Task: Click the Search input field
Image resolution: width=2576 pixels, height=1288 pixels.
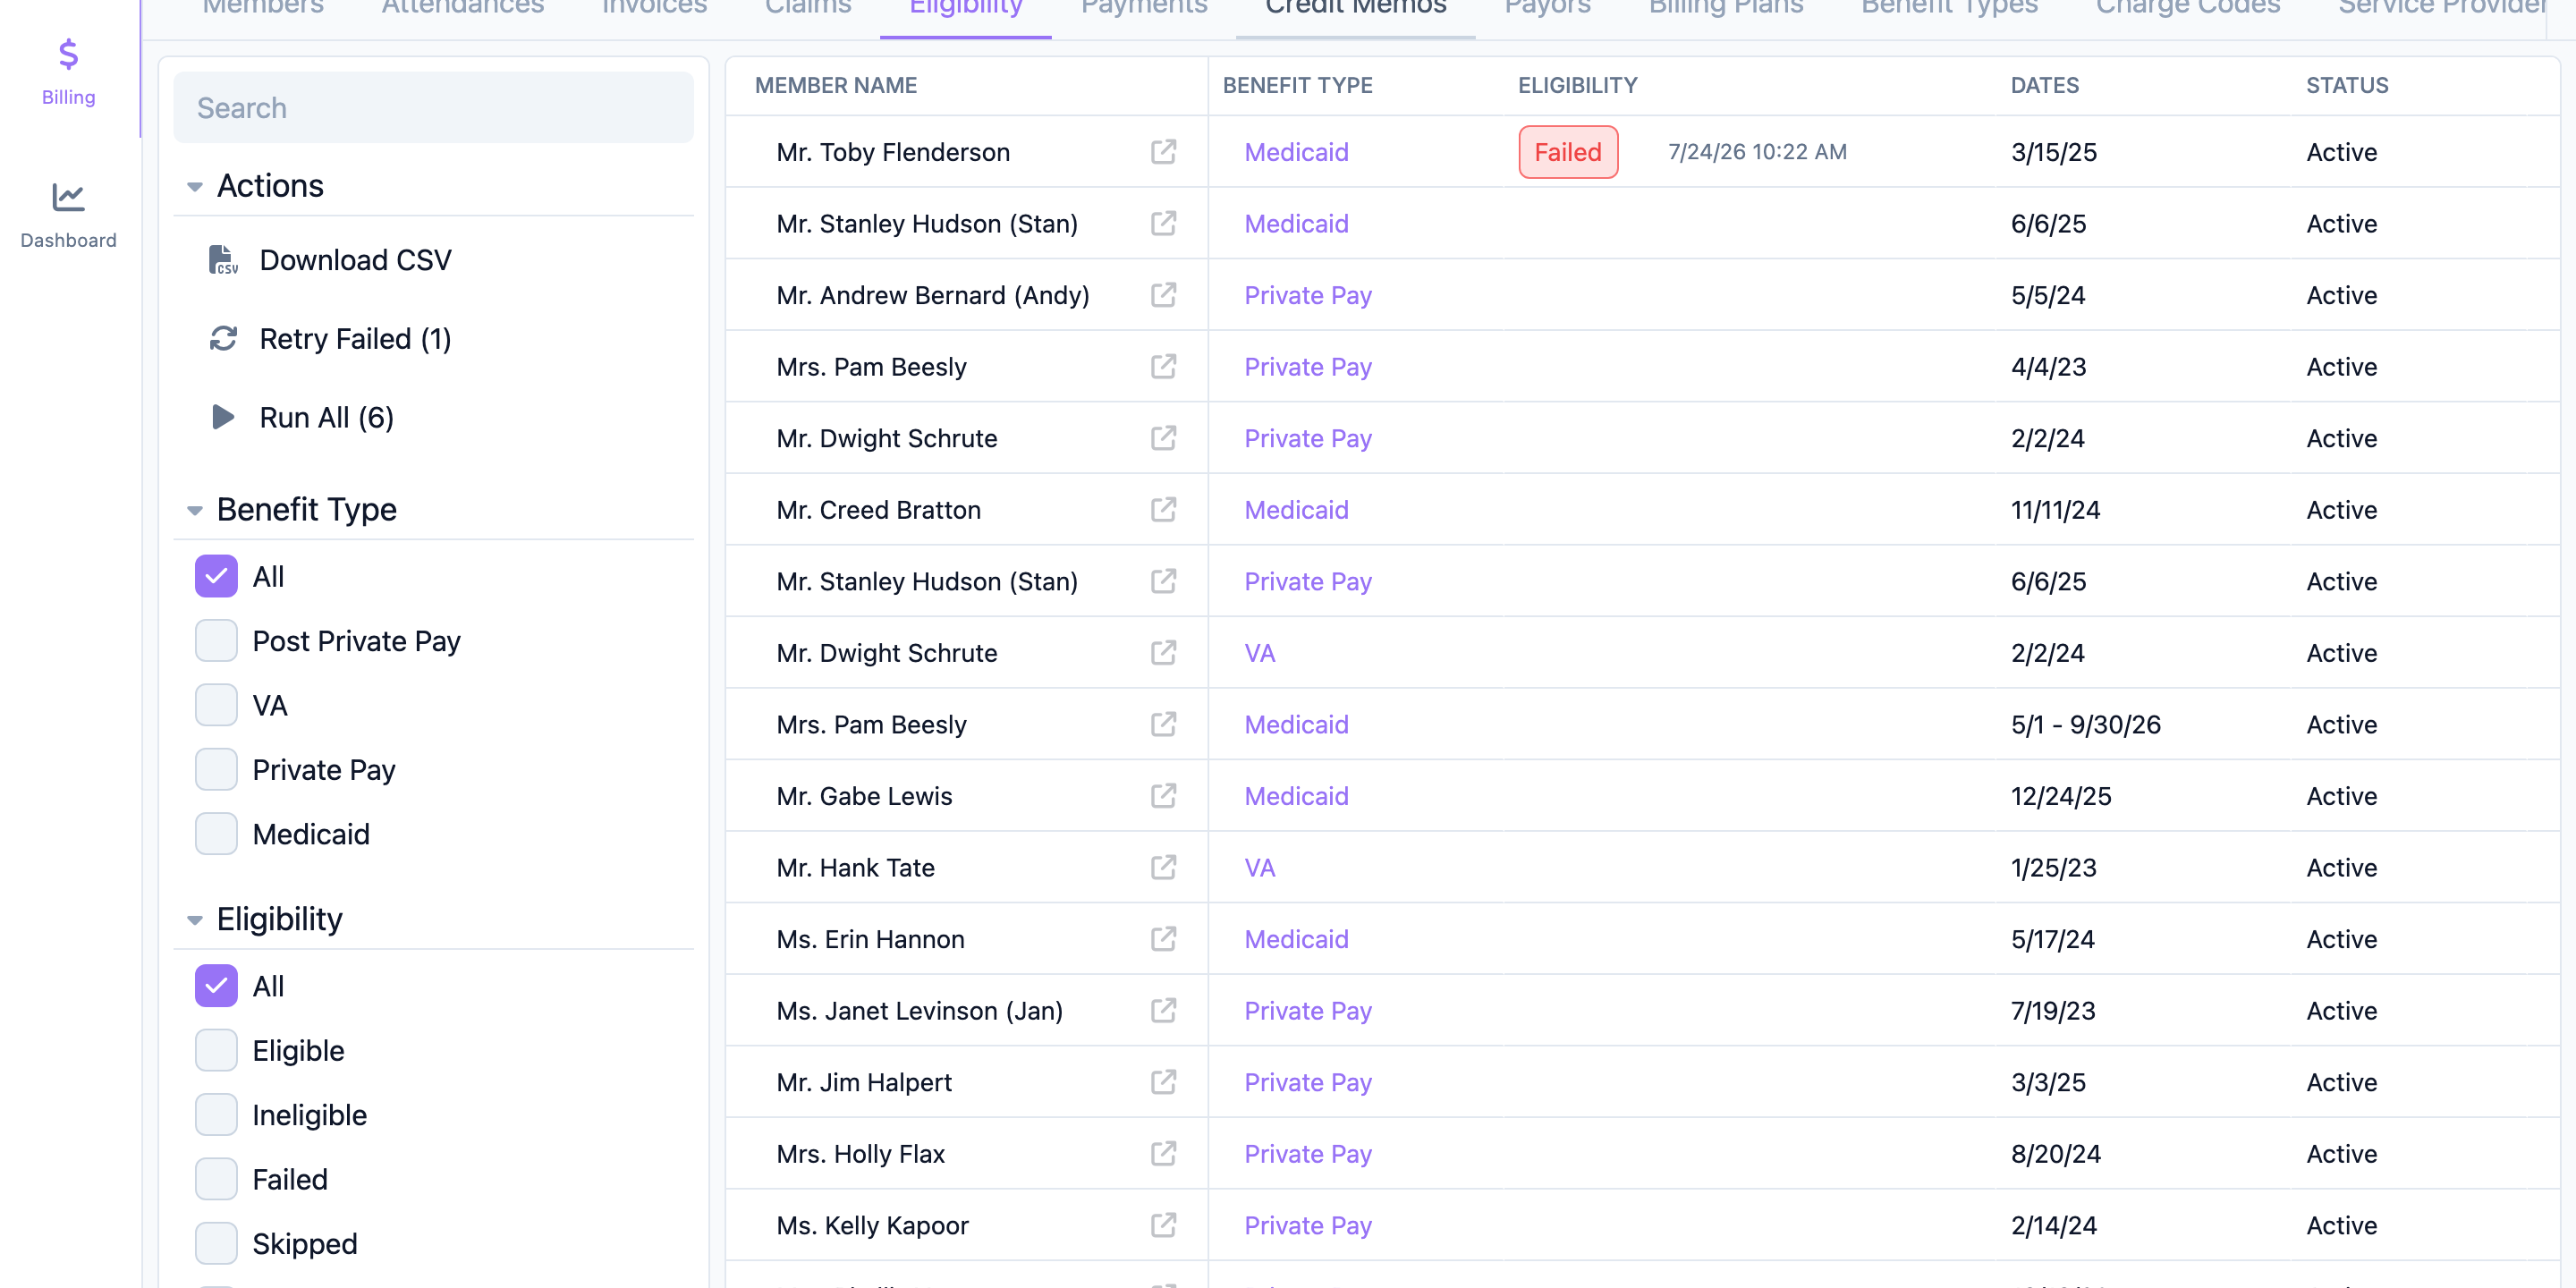Action: (433, 107)
